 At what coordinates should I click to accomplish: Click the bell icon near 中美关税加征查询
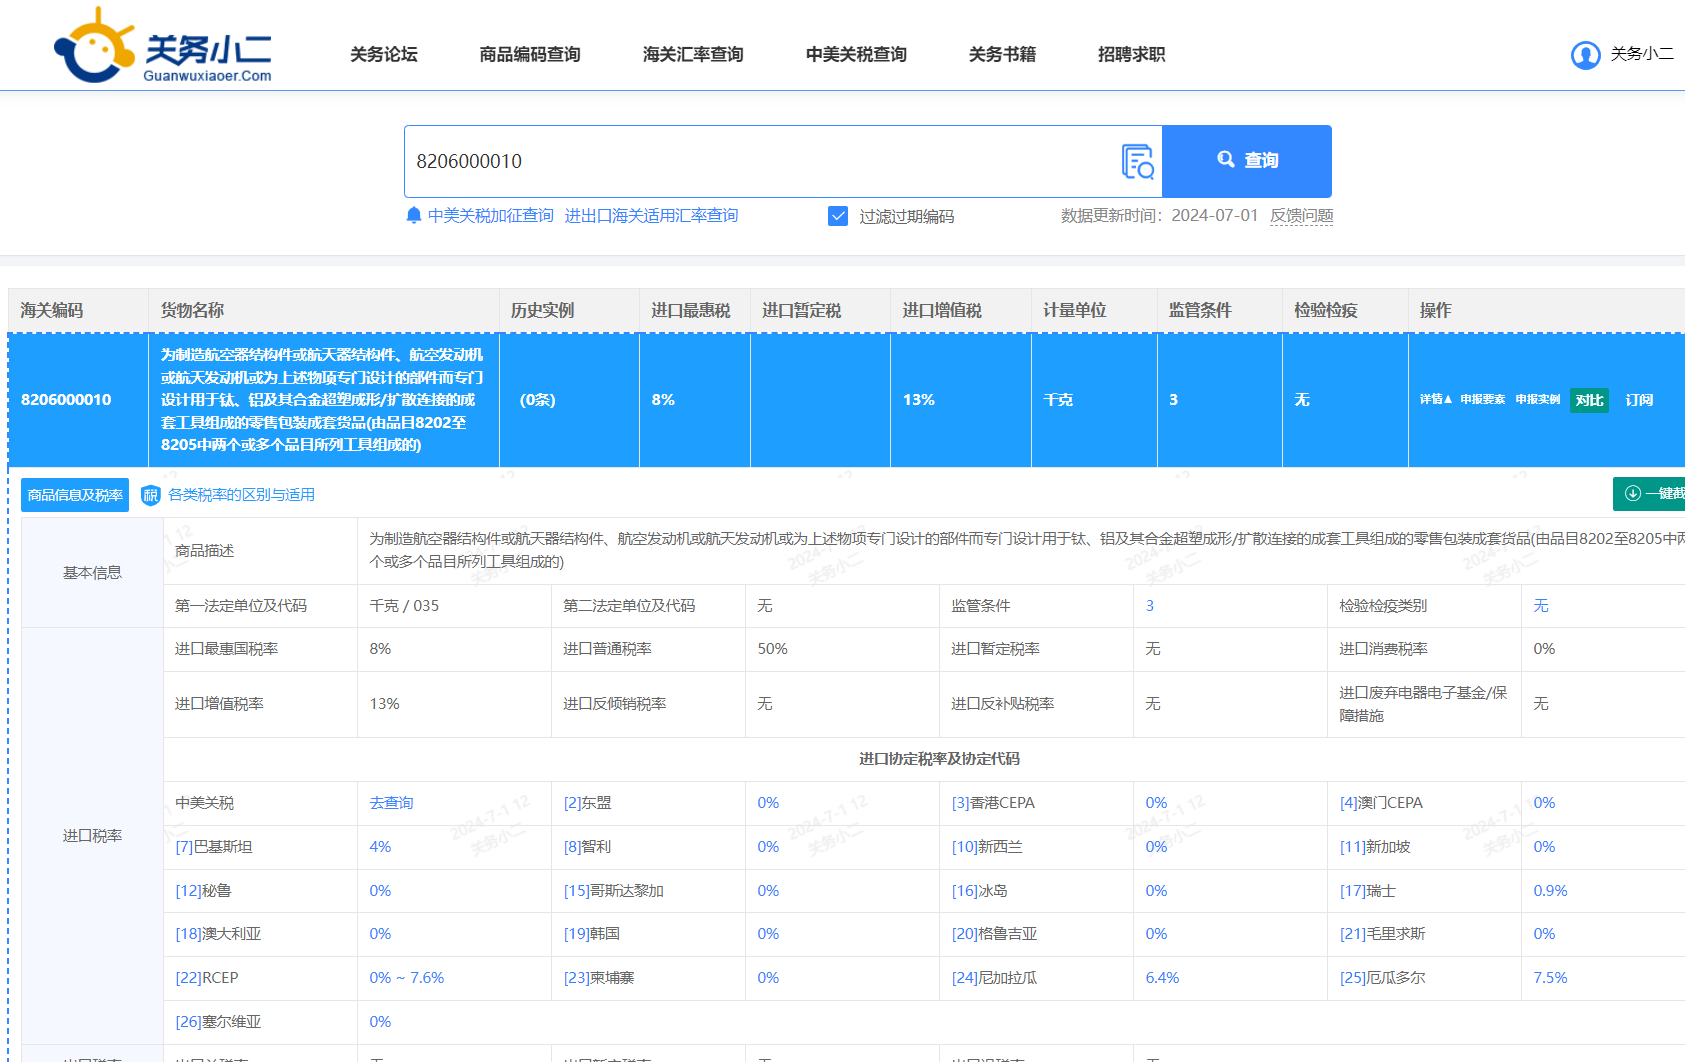click(414, 215)
